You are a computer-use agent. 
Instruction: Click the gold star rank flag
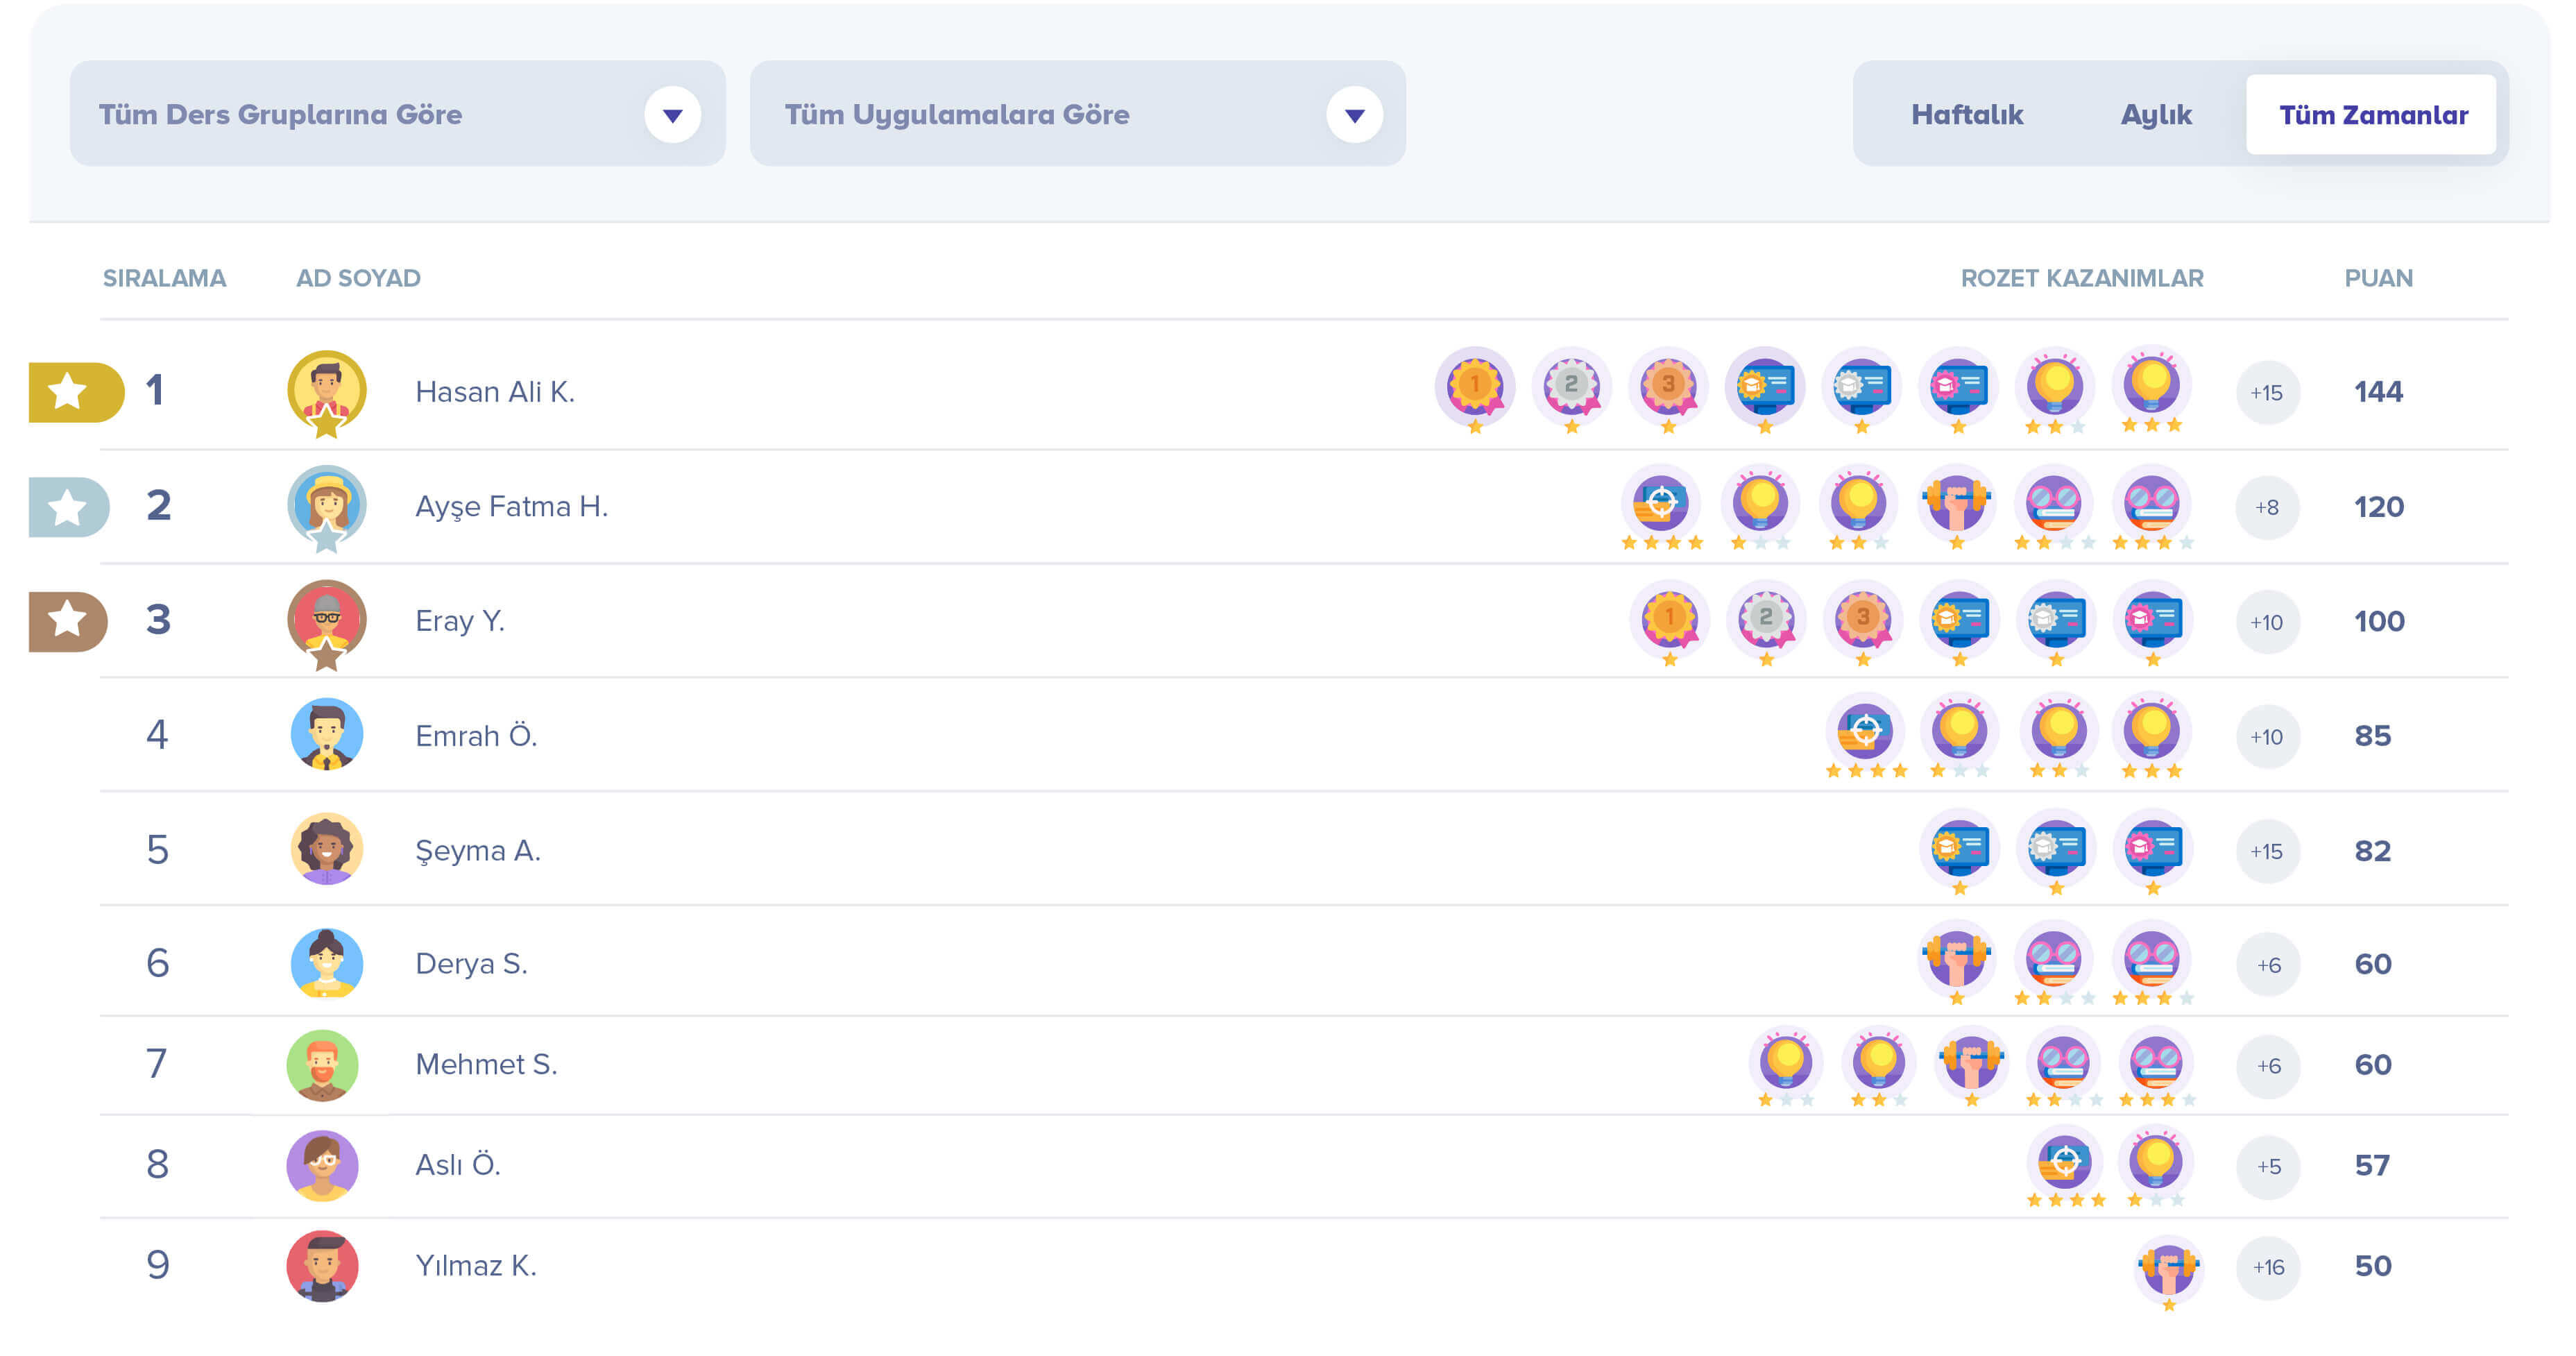tap(75, 391)
